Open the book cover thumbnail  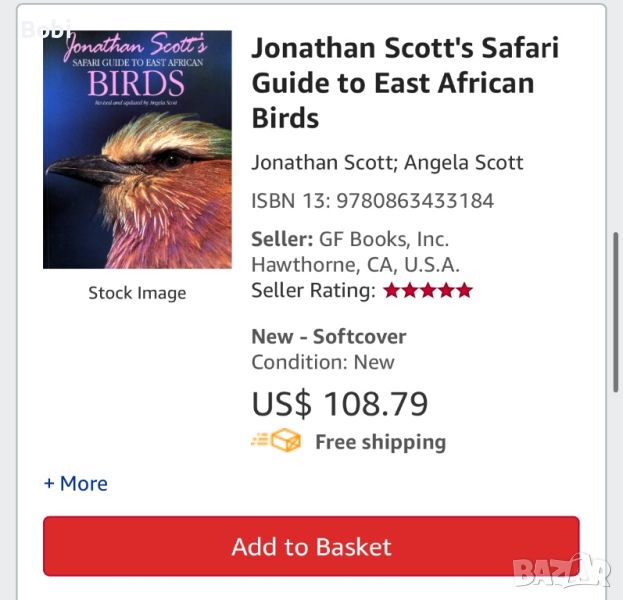coord(137,150)
